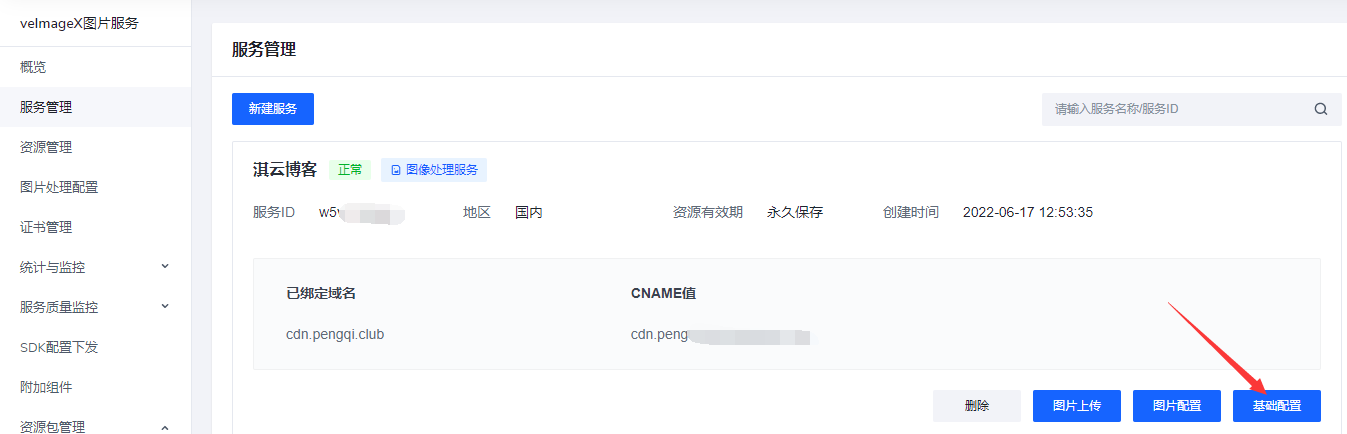Click the 永久保存 value
Image resolution: width=1347 pixels, height=434 pixels.
pos(795,212)
